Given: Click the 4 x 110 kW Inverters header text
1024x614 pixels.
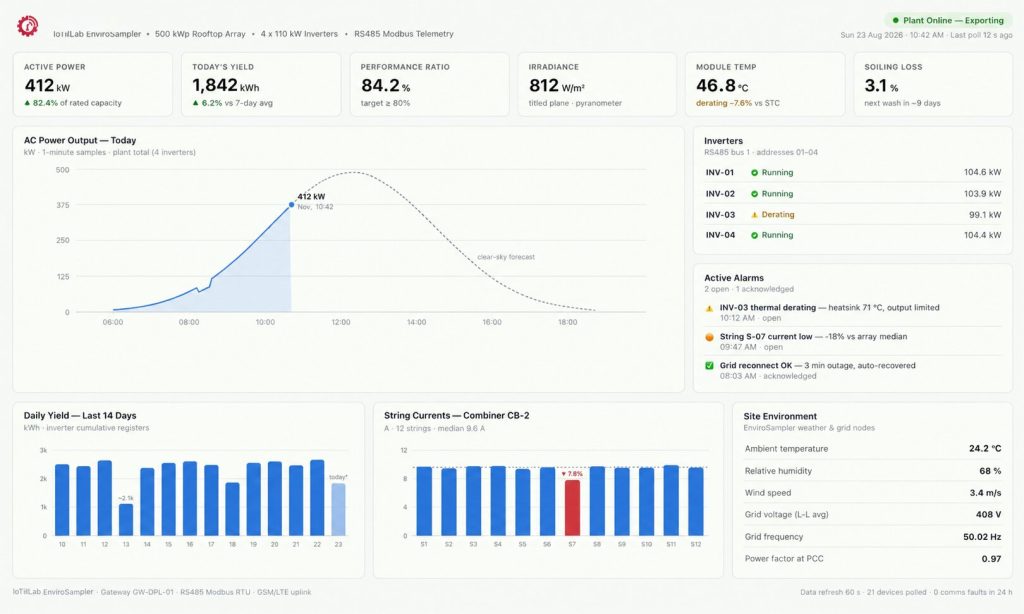Looking at the screenshot, I should (299, 34).
